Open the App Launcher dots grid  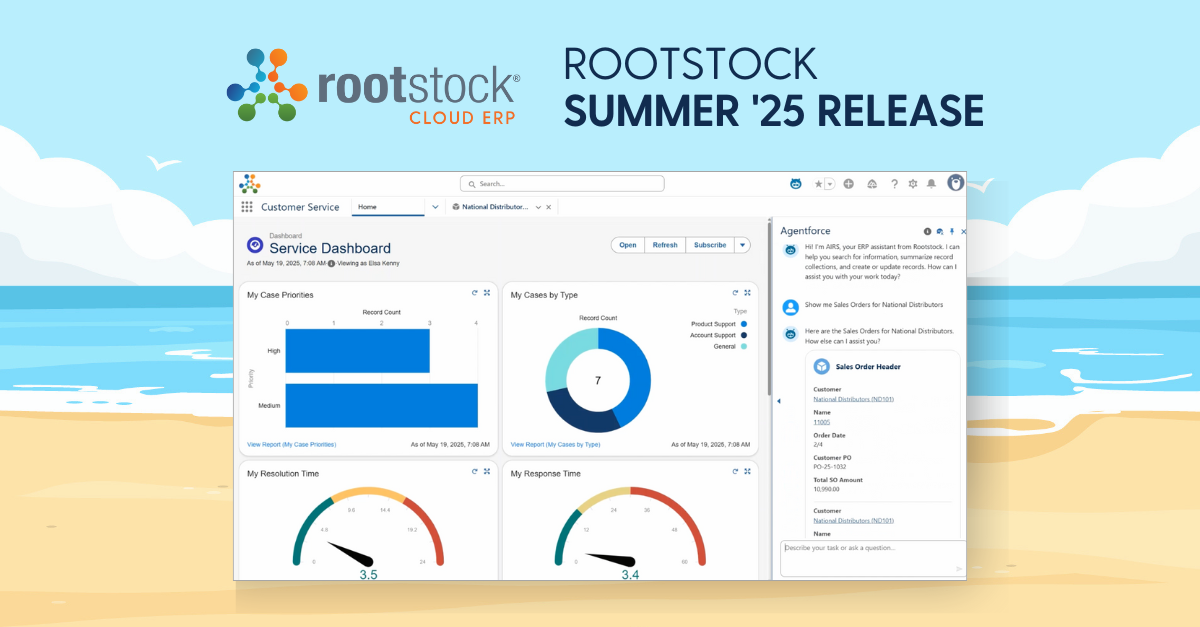coord(247,207)
